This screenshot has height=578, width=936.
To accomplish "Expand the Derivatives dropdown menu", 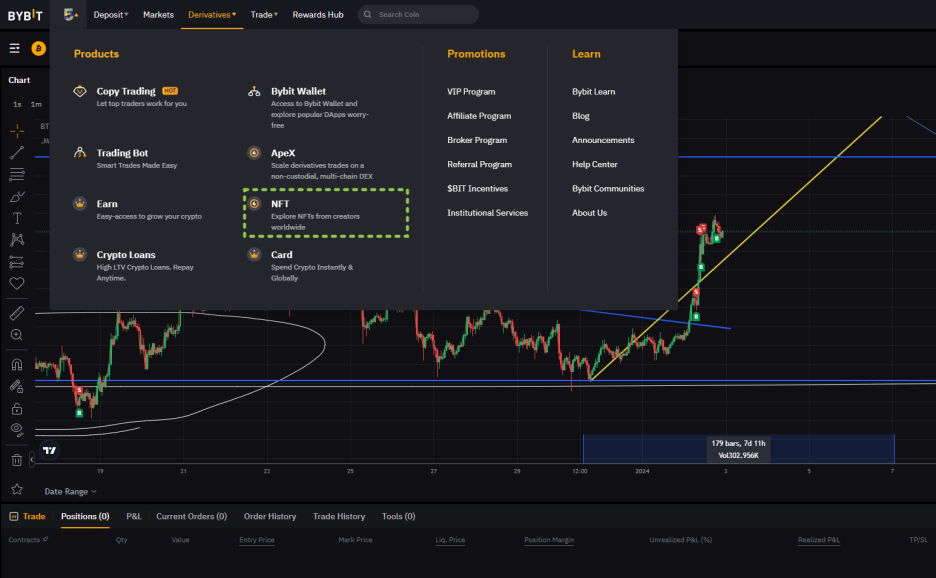I will click(x=212, y=14).
